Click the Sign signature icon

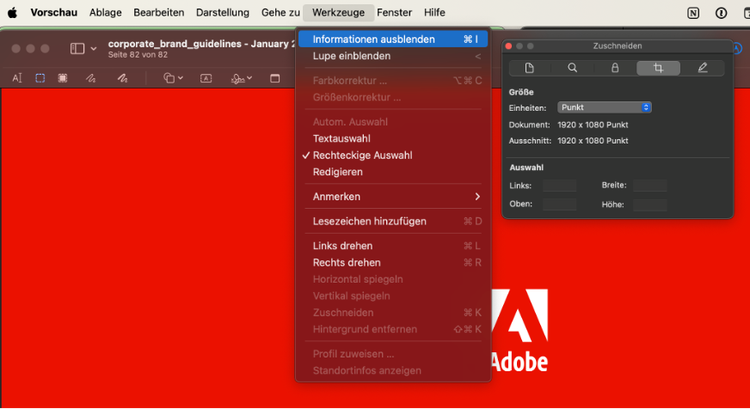coord(238,78)
